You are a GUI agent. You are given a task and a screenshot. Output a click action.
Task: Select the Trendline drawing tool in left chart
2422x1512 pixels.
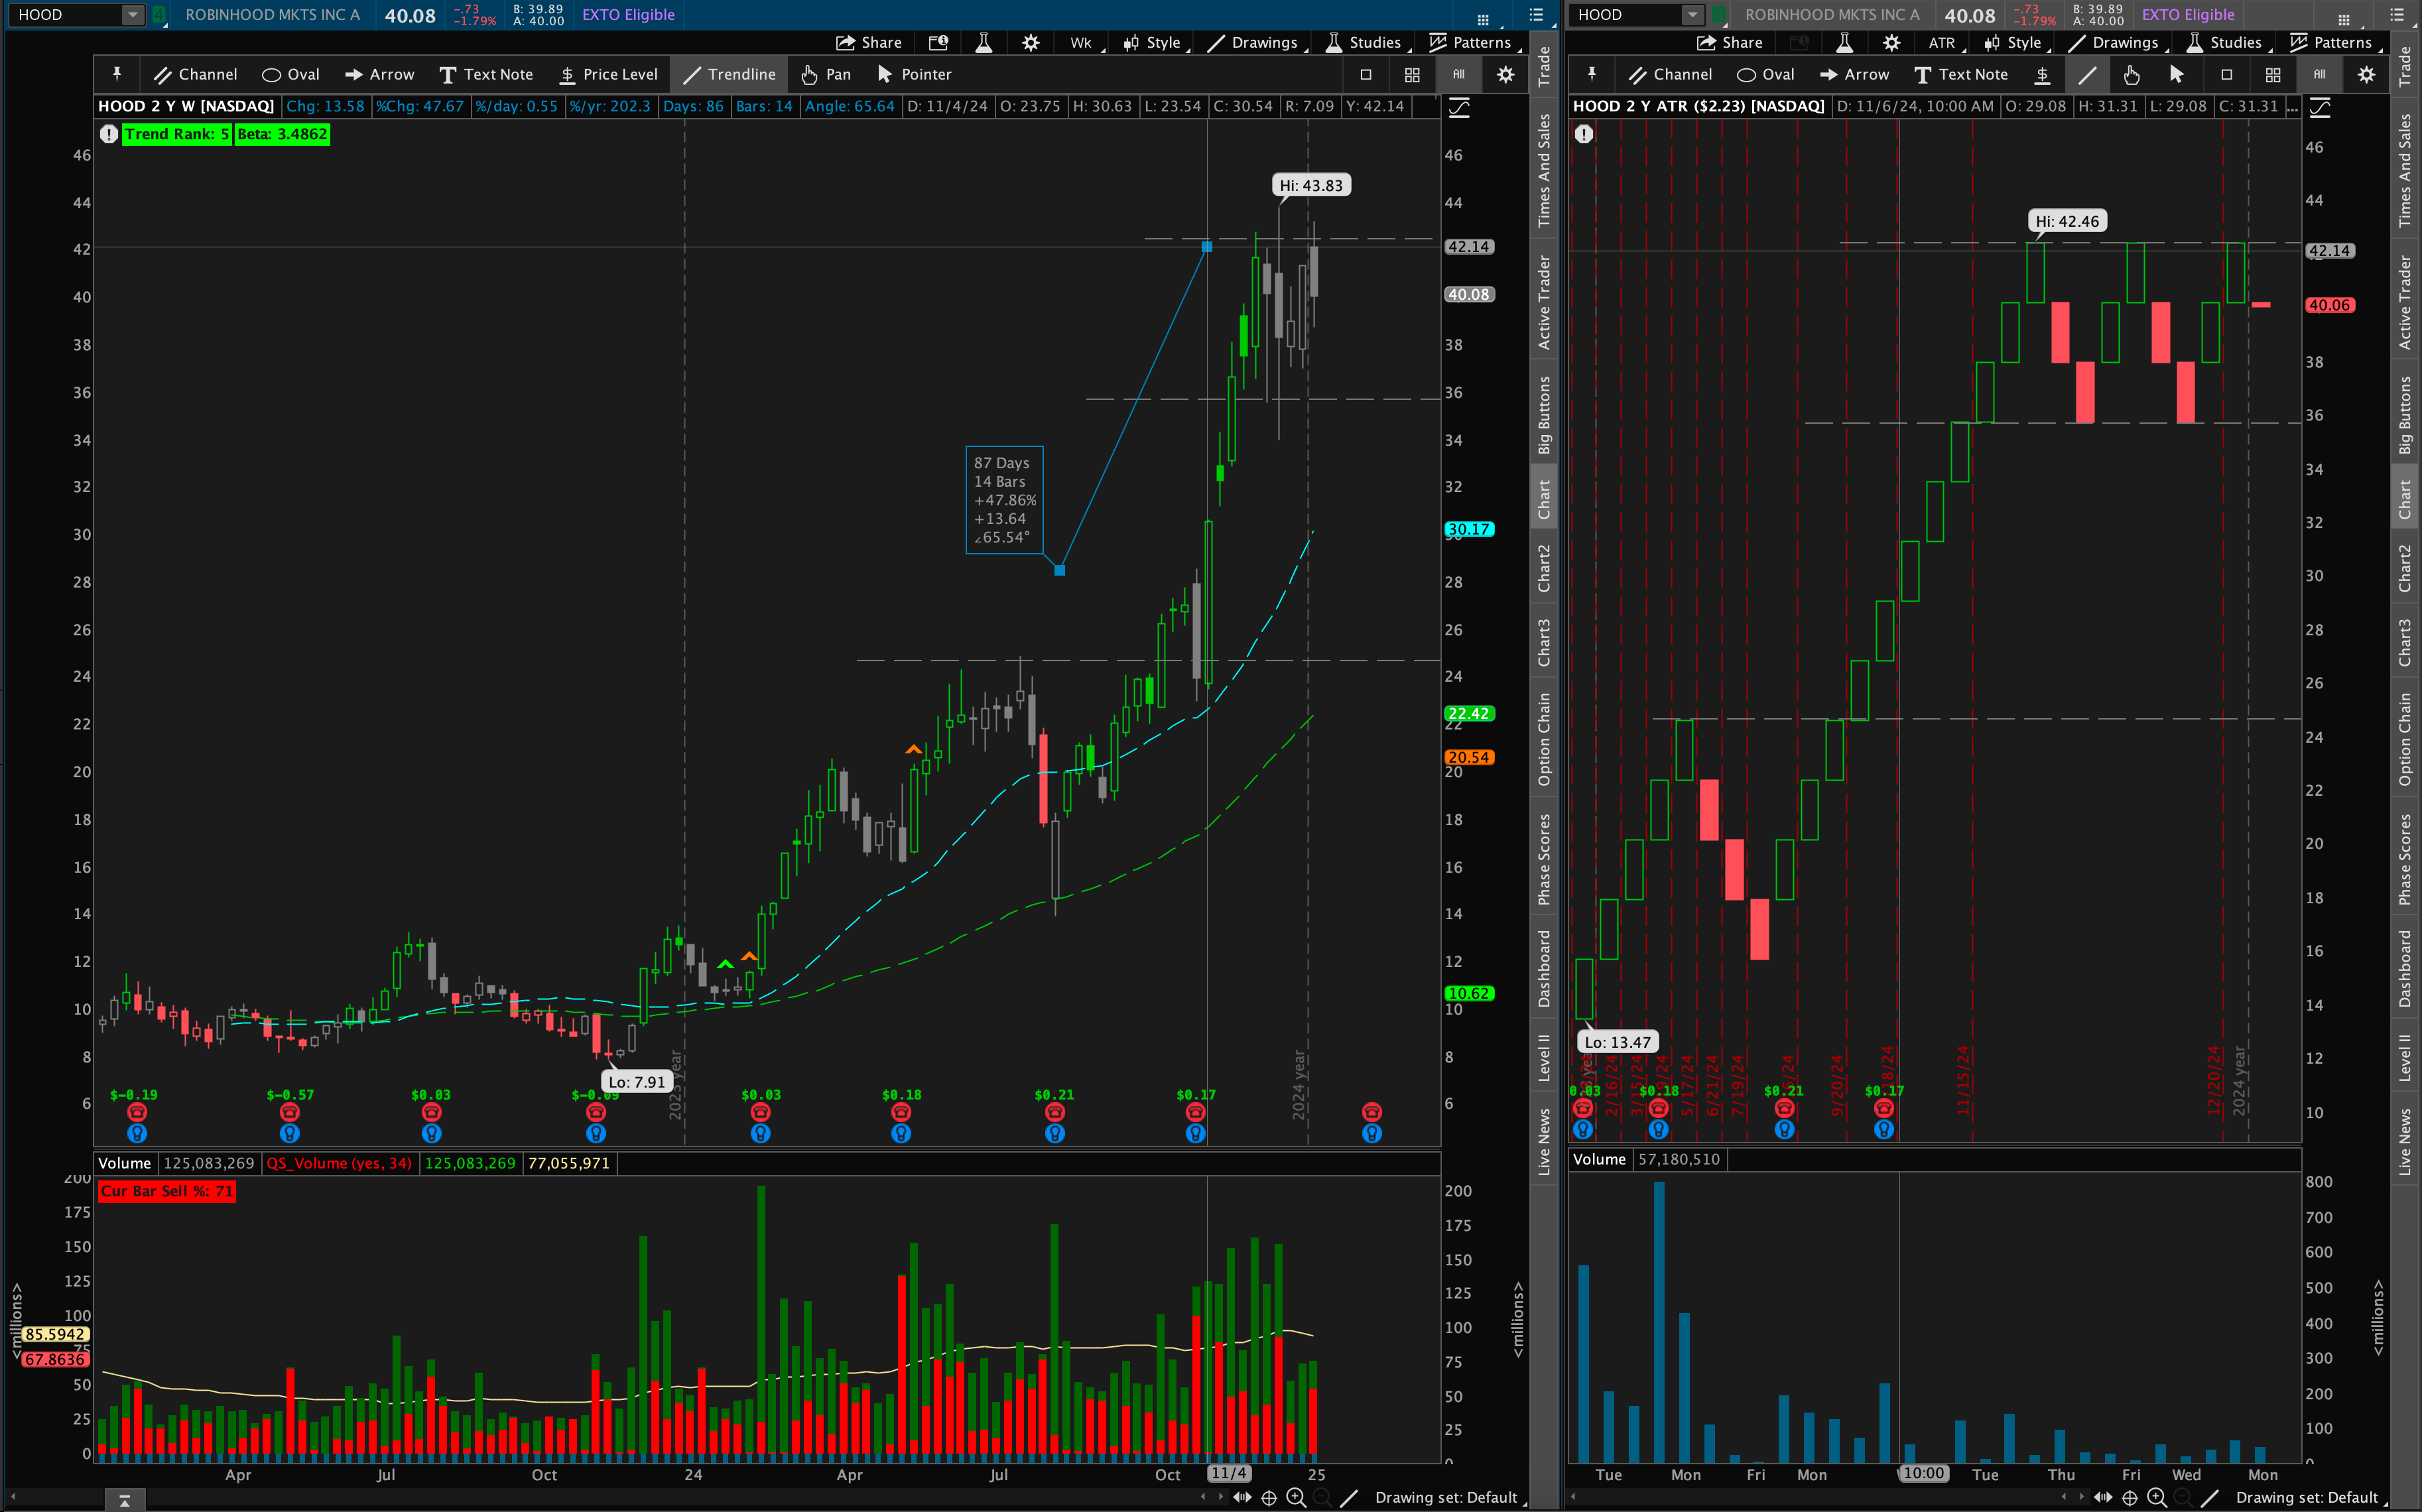pos(729,74)
